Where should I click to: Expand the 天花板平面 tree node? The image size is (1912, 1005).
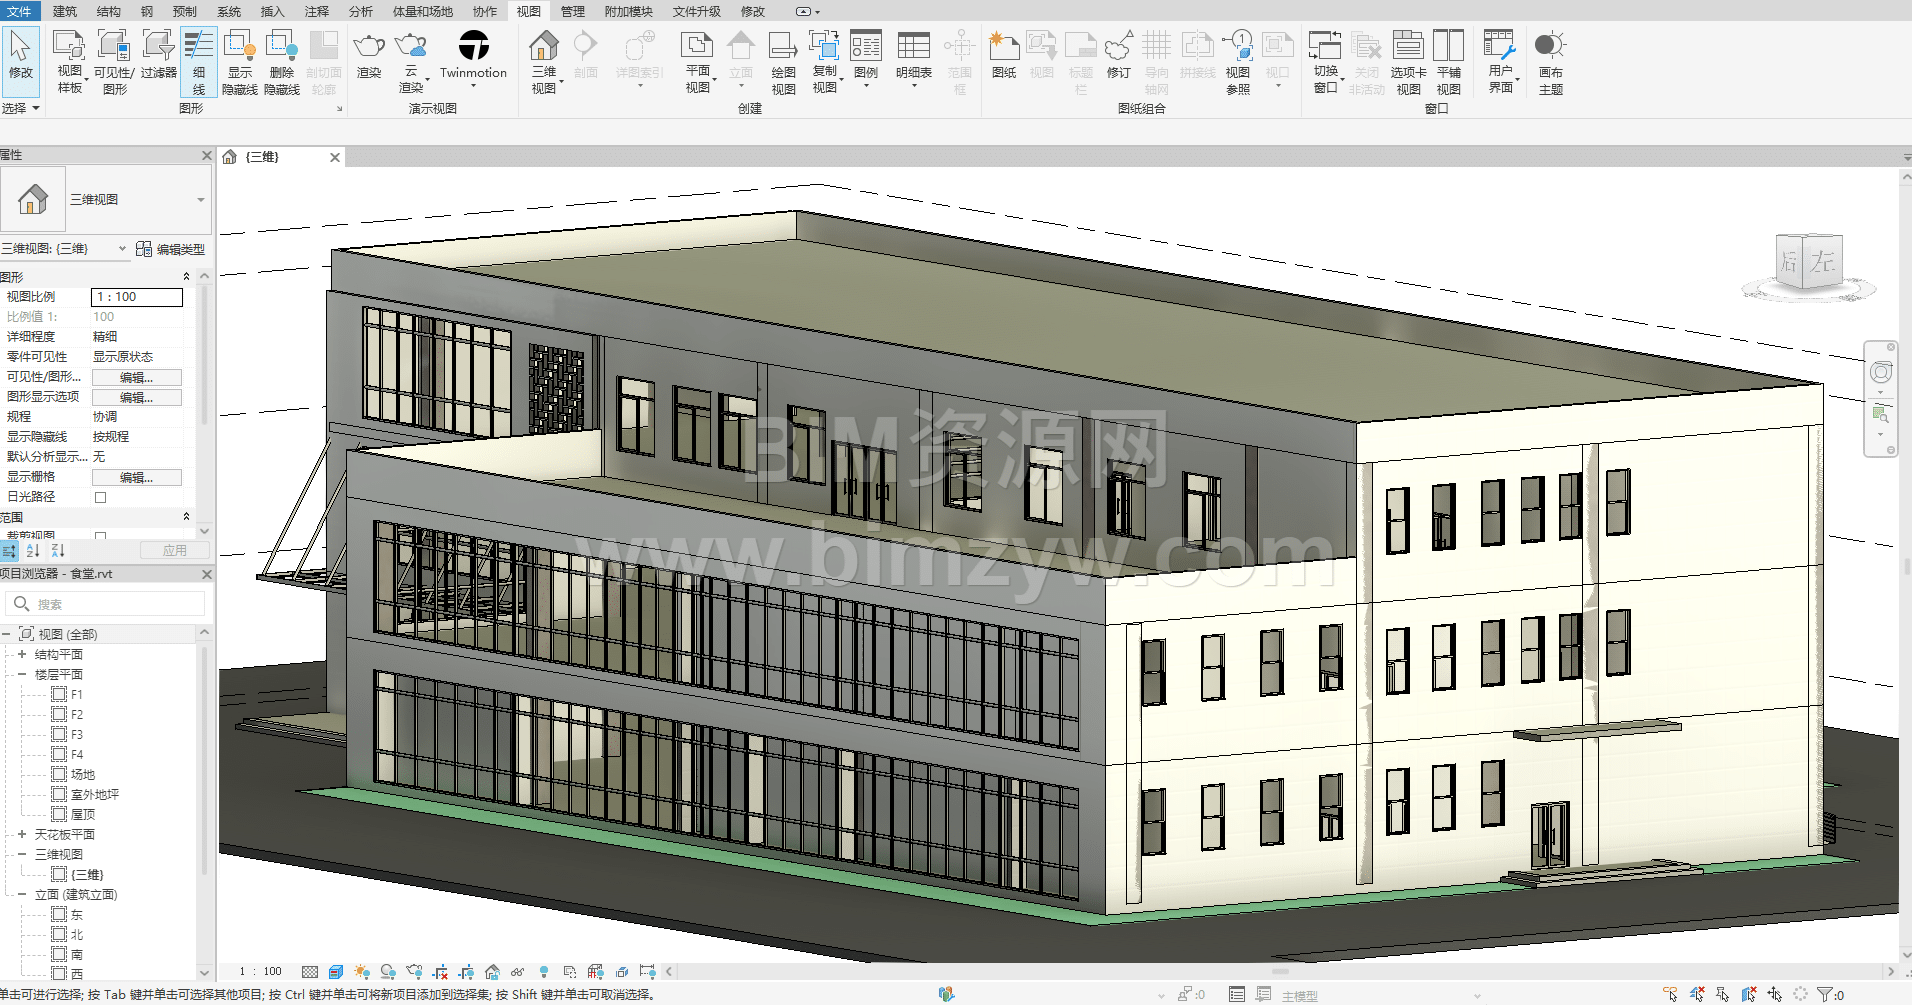tap(22, 835)
